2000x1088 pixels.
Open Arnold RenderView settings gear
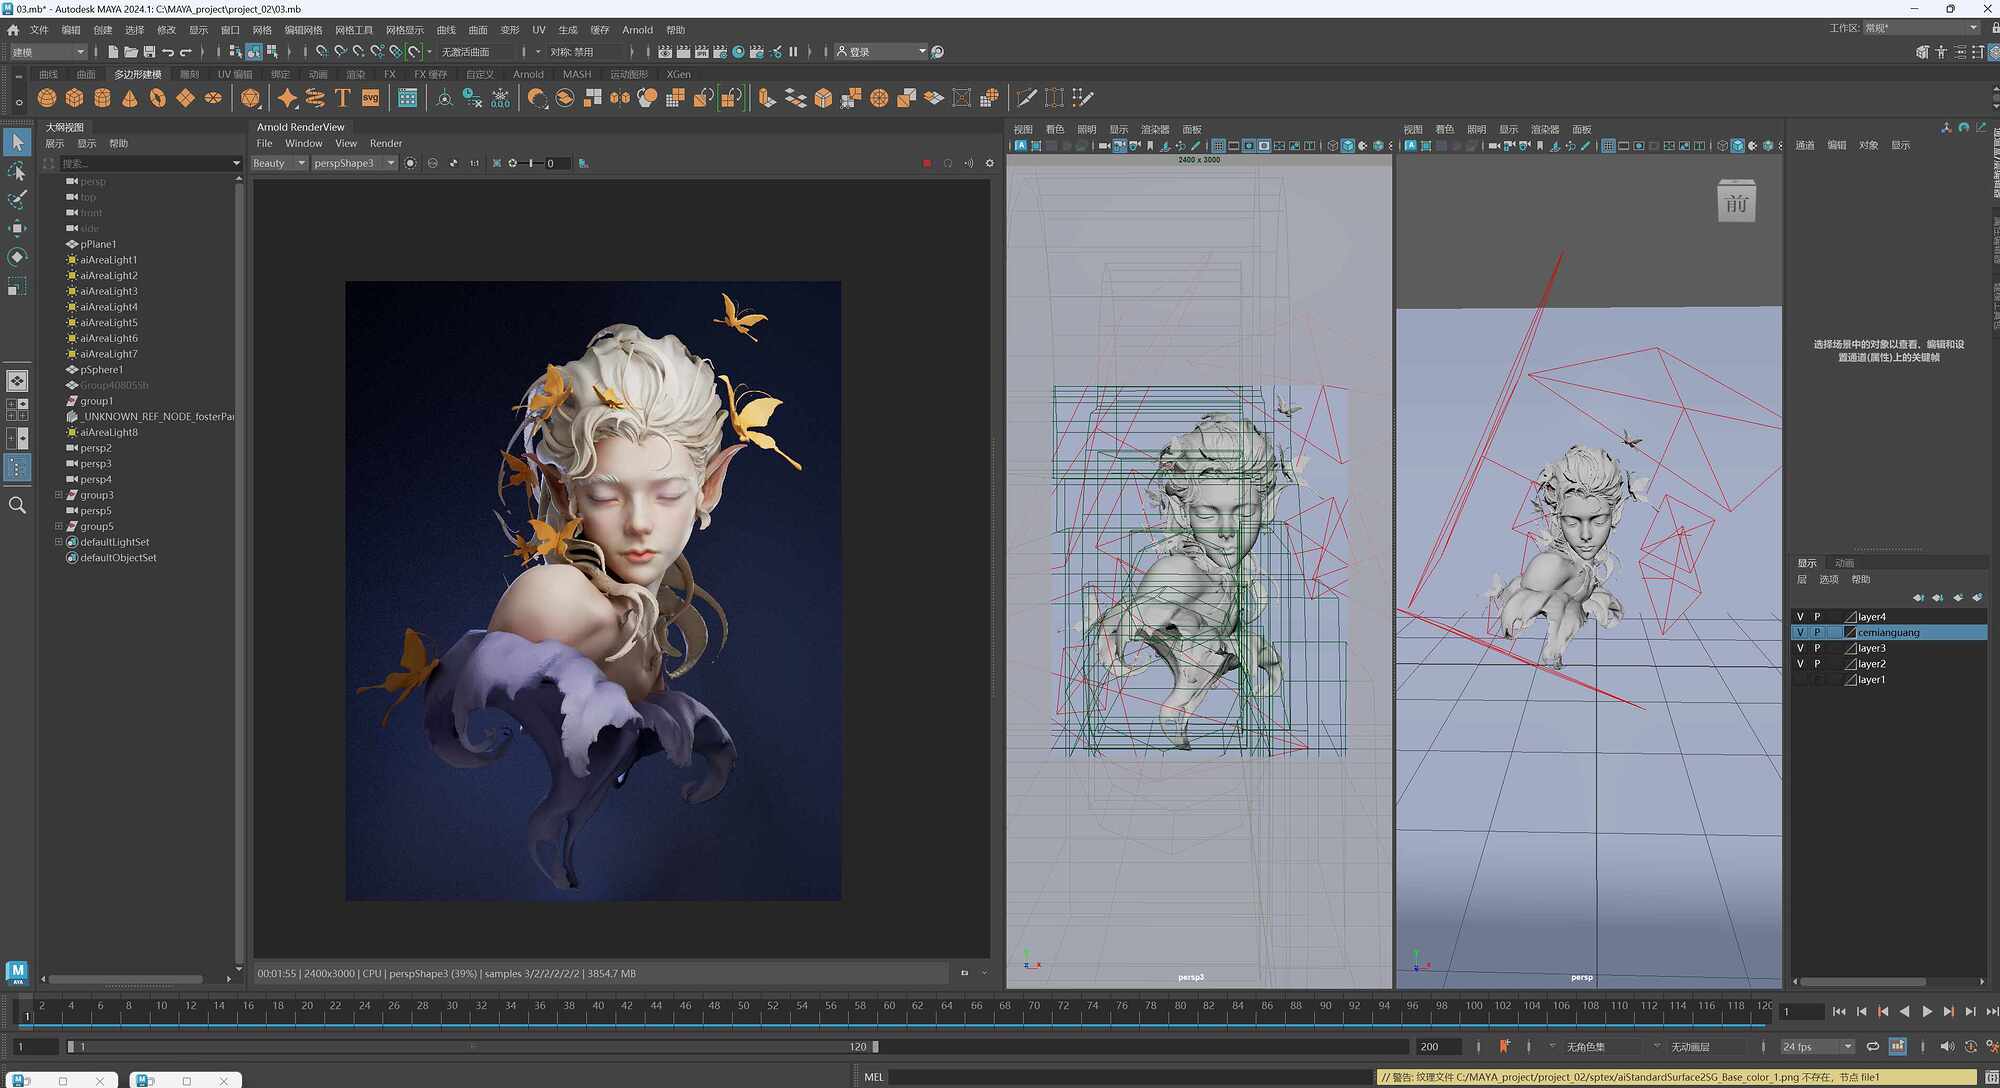tap(990, 163)
